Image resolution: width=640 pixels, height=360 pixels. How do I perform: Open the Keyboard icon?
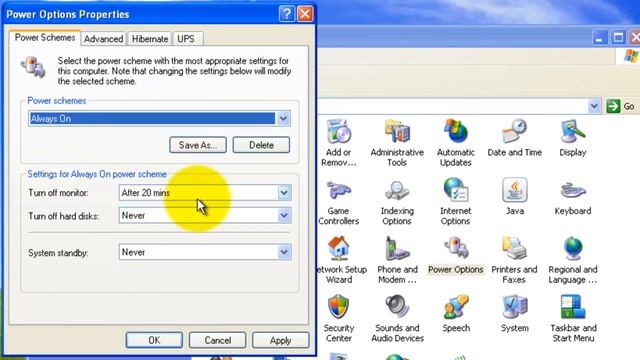[x=573, y=191]
